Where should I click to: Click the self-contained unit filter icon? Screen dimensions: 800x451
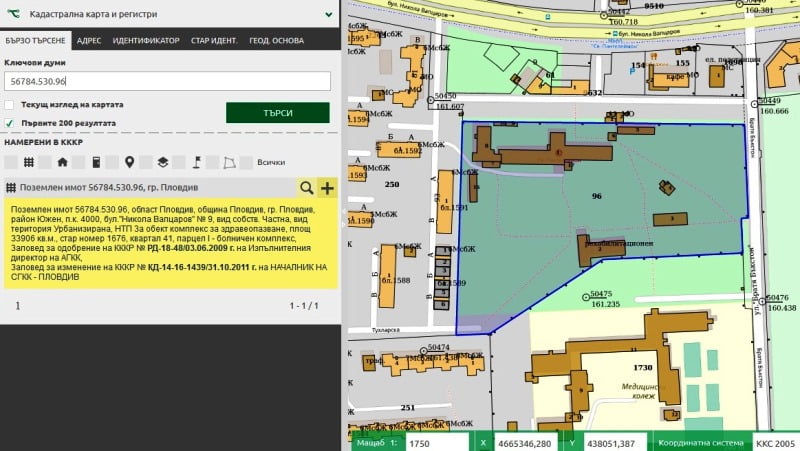tap(96, 162)
